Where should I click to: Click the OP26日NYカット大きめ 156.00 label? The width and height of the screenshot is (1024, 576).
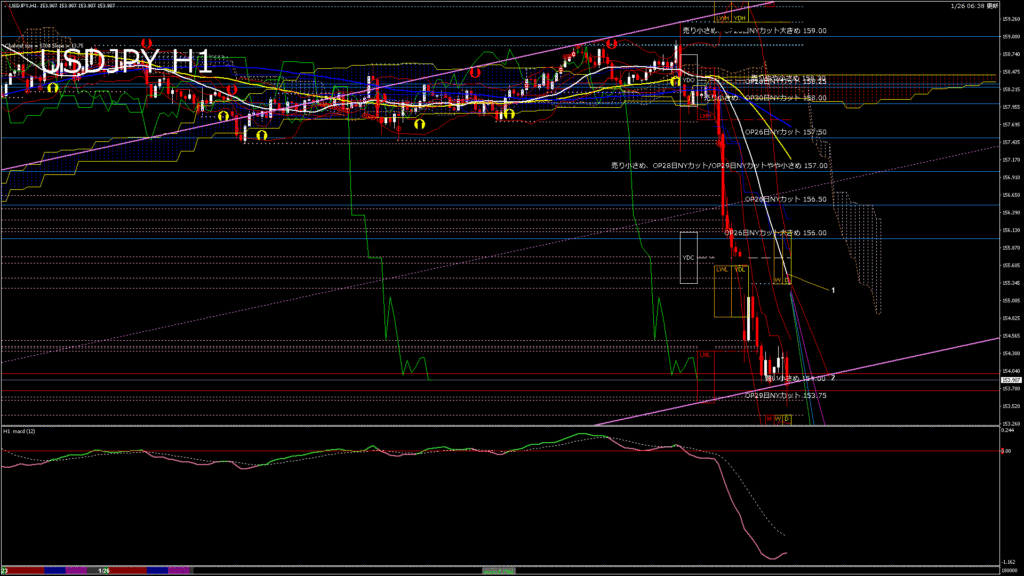click(x=775, y=232)
